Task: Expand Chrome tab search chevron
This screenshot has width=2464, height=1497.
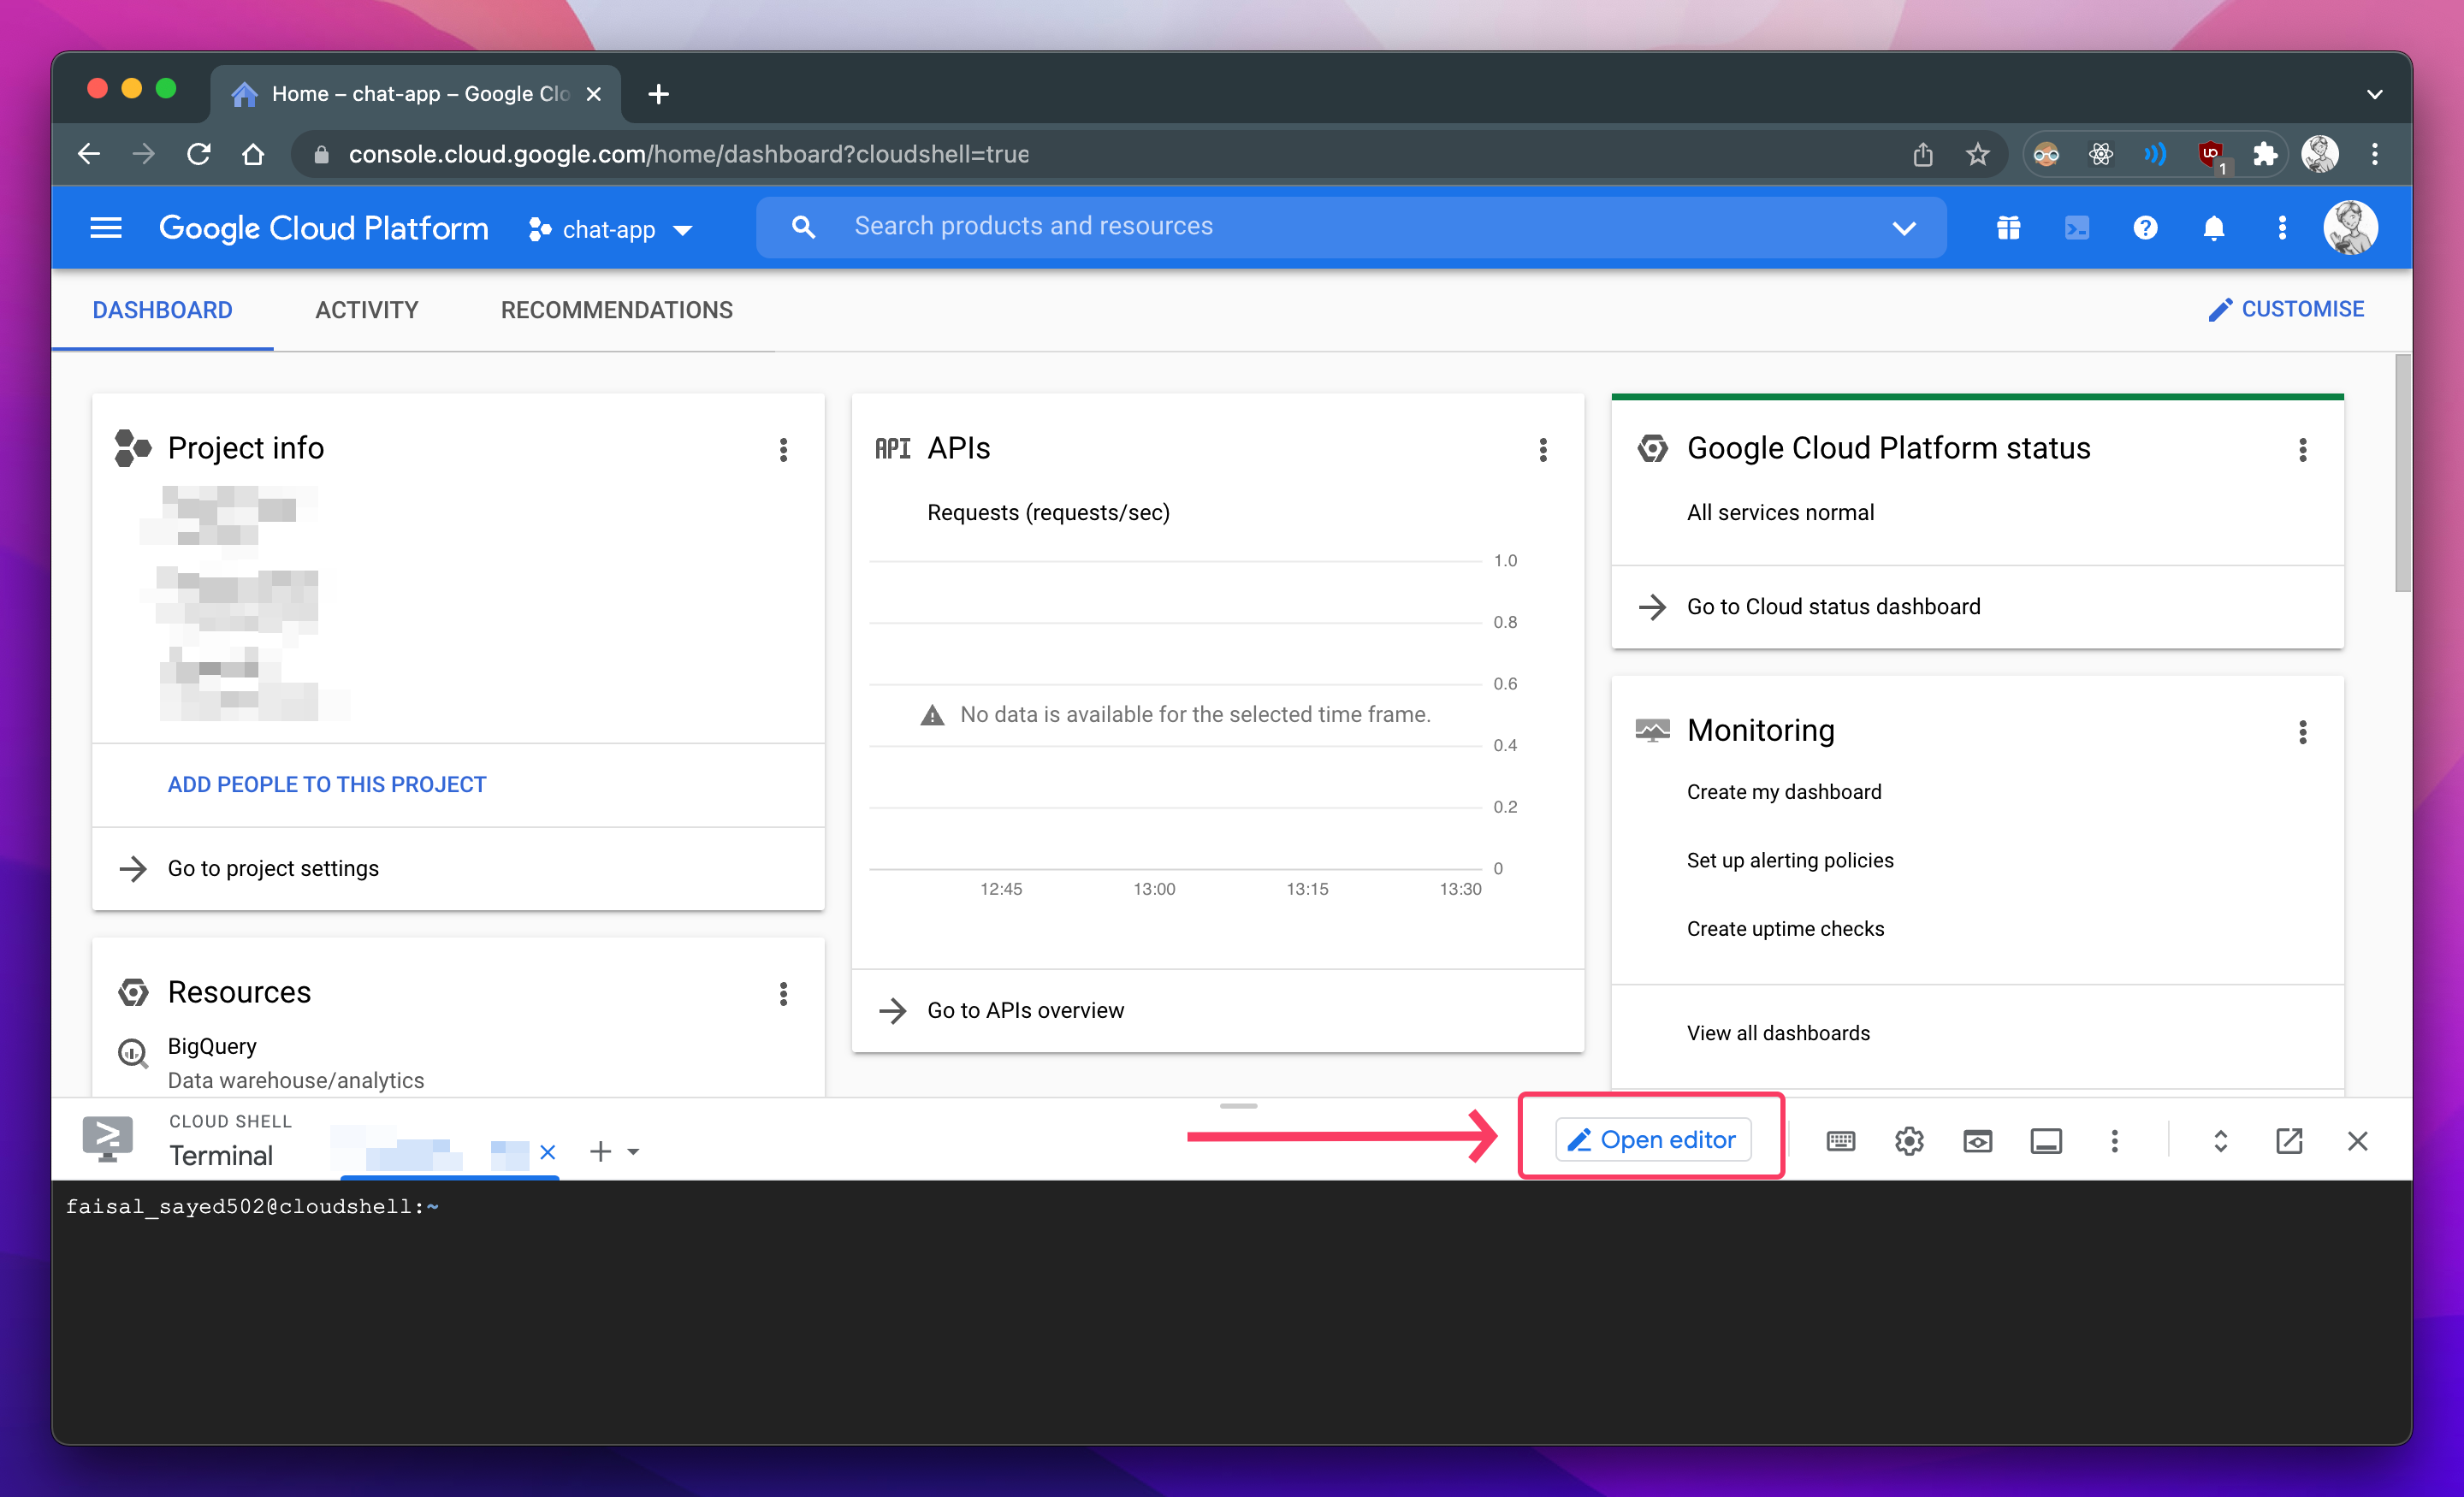Action: [x=2374, y=94]
